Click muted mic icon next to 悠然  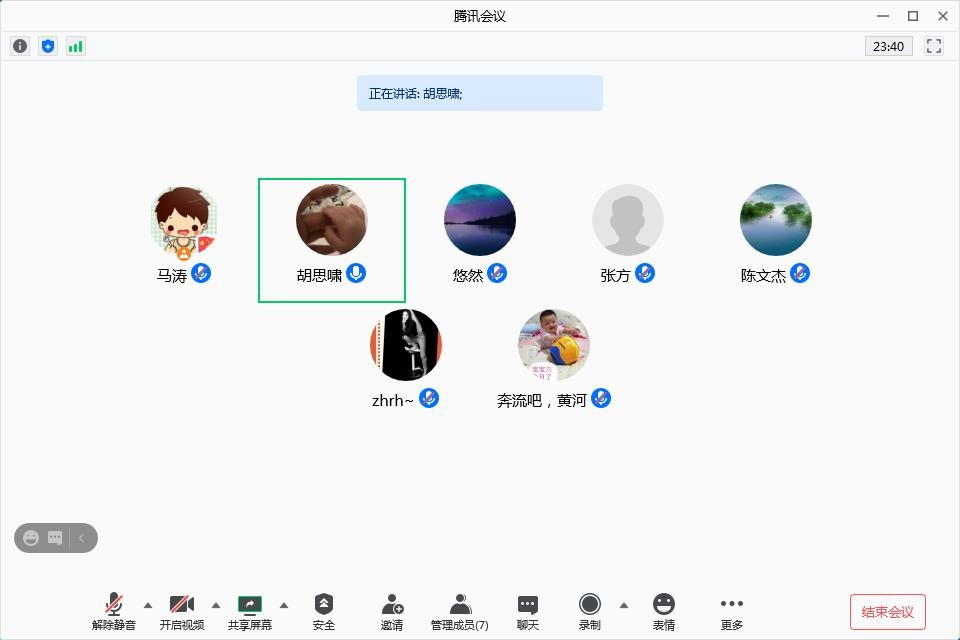pos(497,273)
